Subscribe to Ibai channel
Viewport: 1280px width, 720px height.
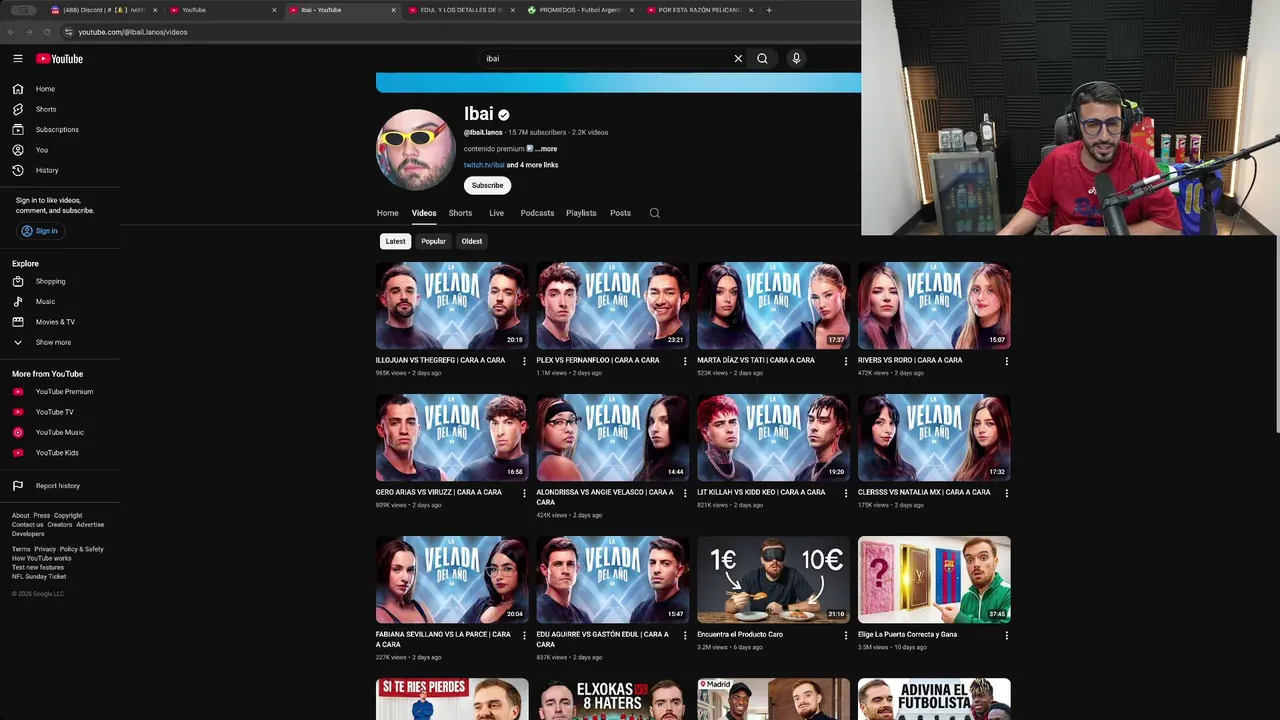point(488,185)
